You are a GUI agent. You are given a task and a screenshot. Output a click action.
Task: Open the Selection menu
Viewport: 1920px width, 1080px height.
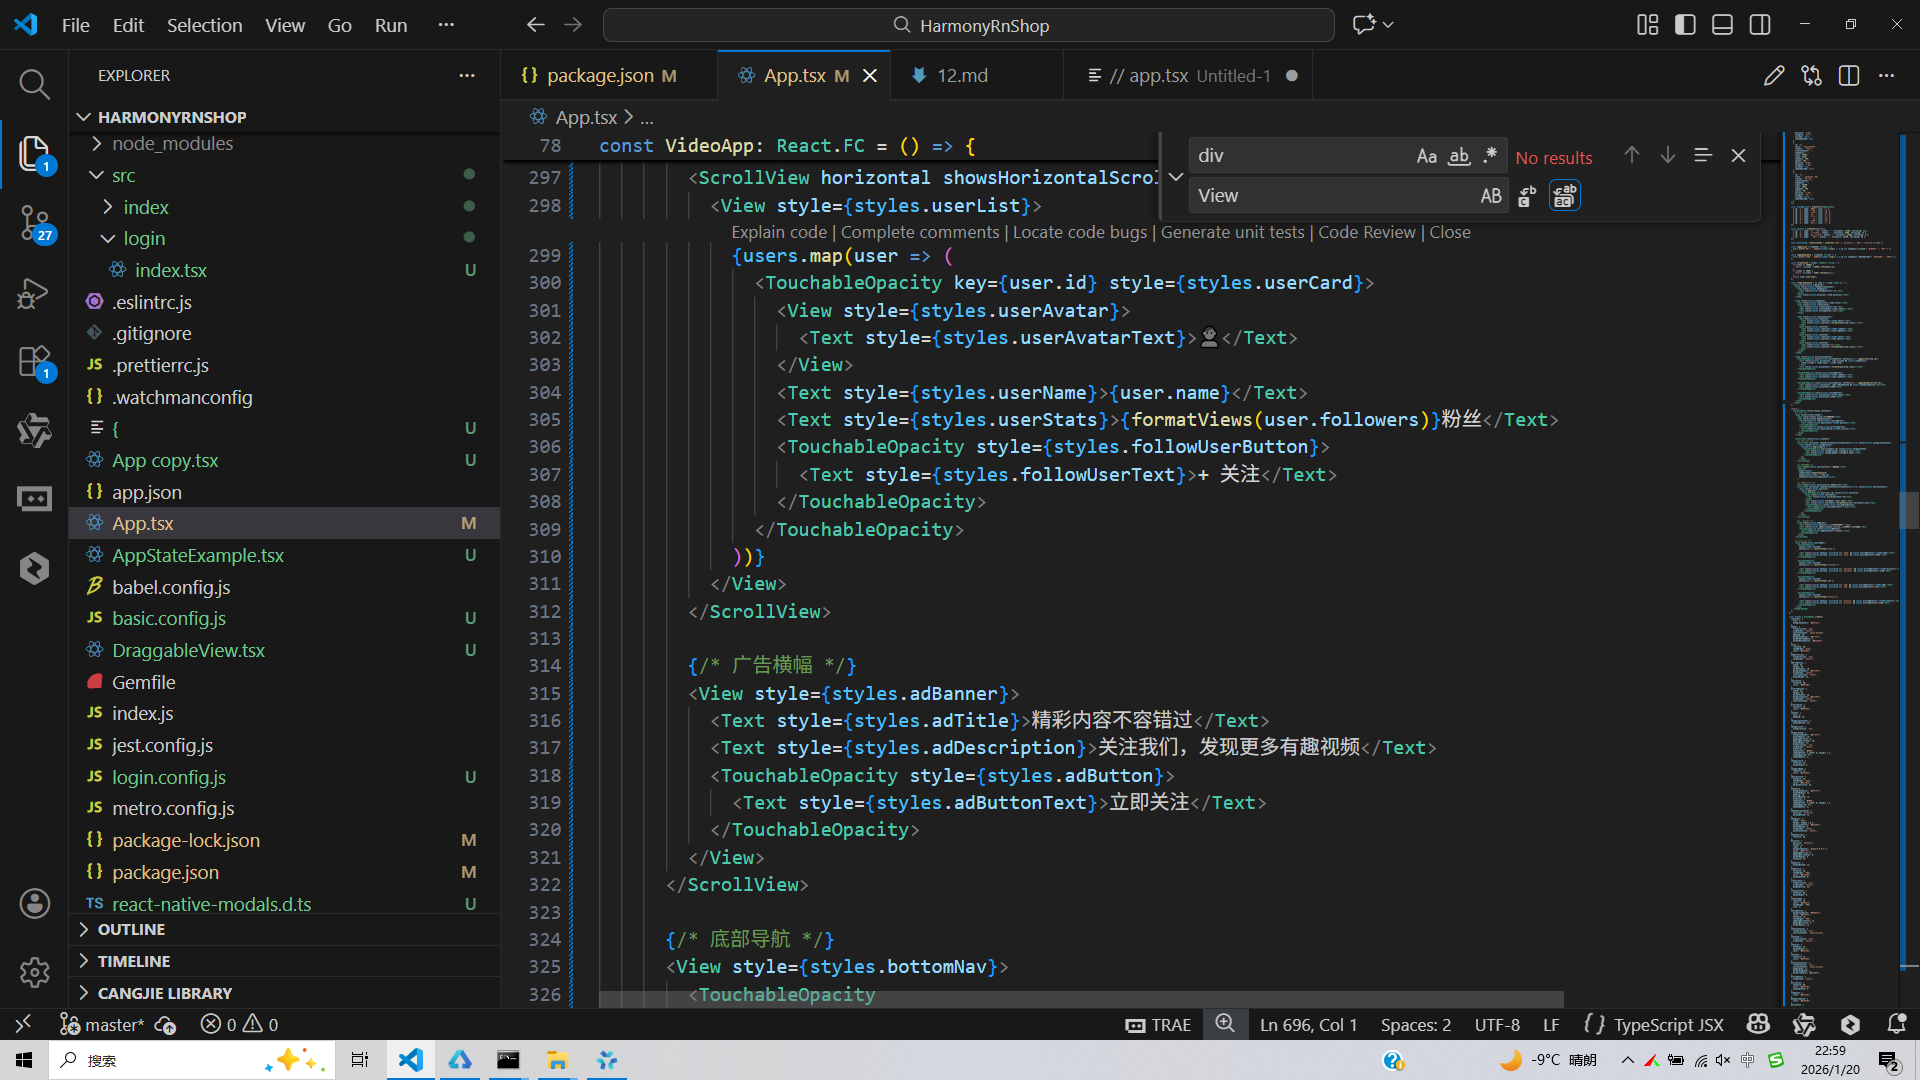click(x=204, y=25)
